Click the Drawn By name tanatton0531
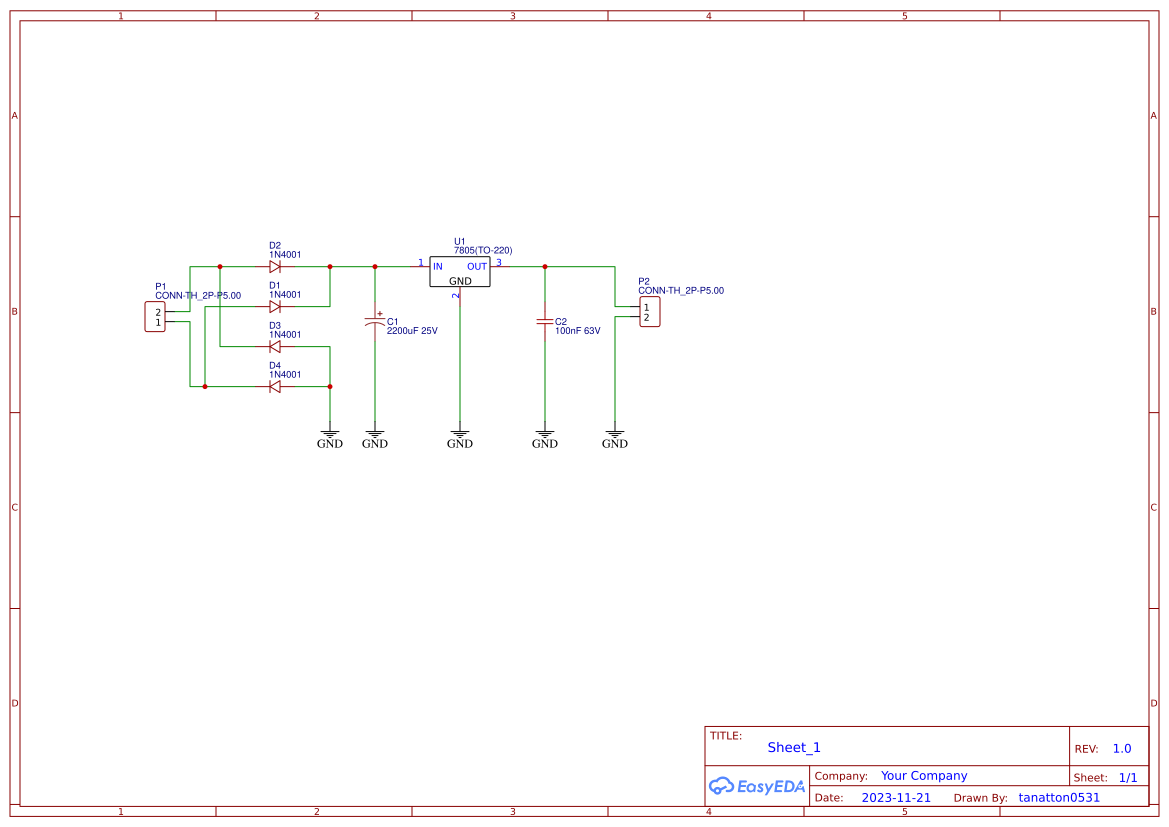The image size is (1169, 827). click(x=1058, y=797)
